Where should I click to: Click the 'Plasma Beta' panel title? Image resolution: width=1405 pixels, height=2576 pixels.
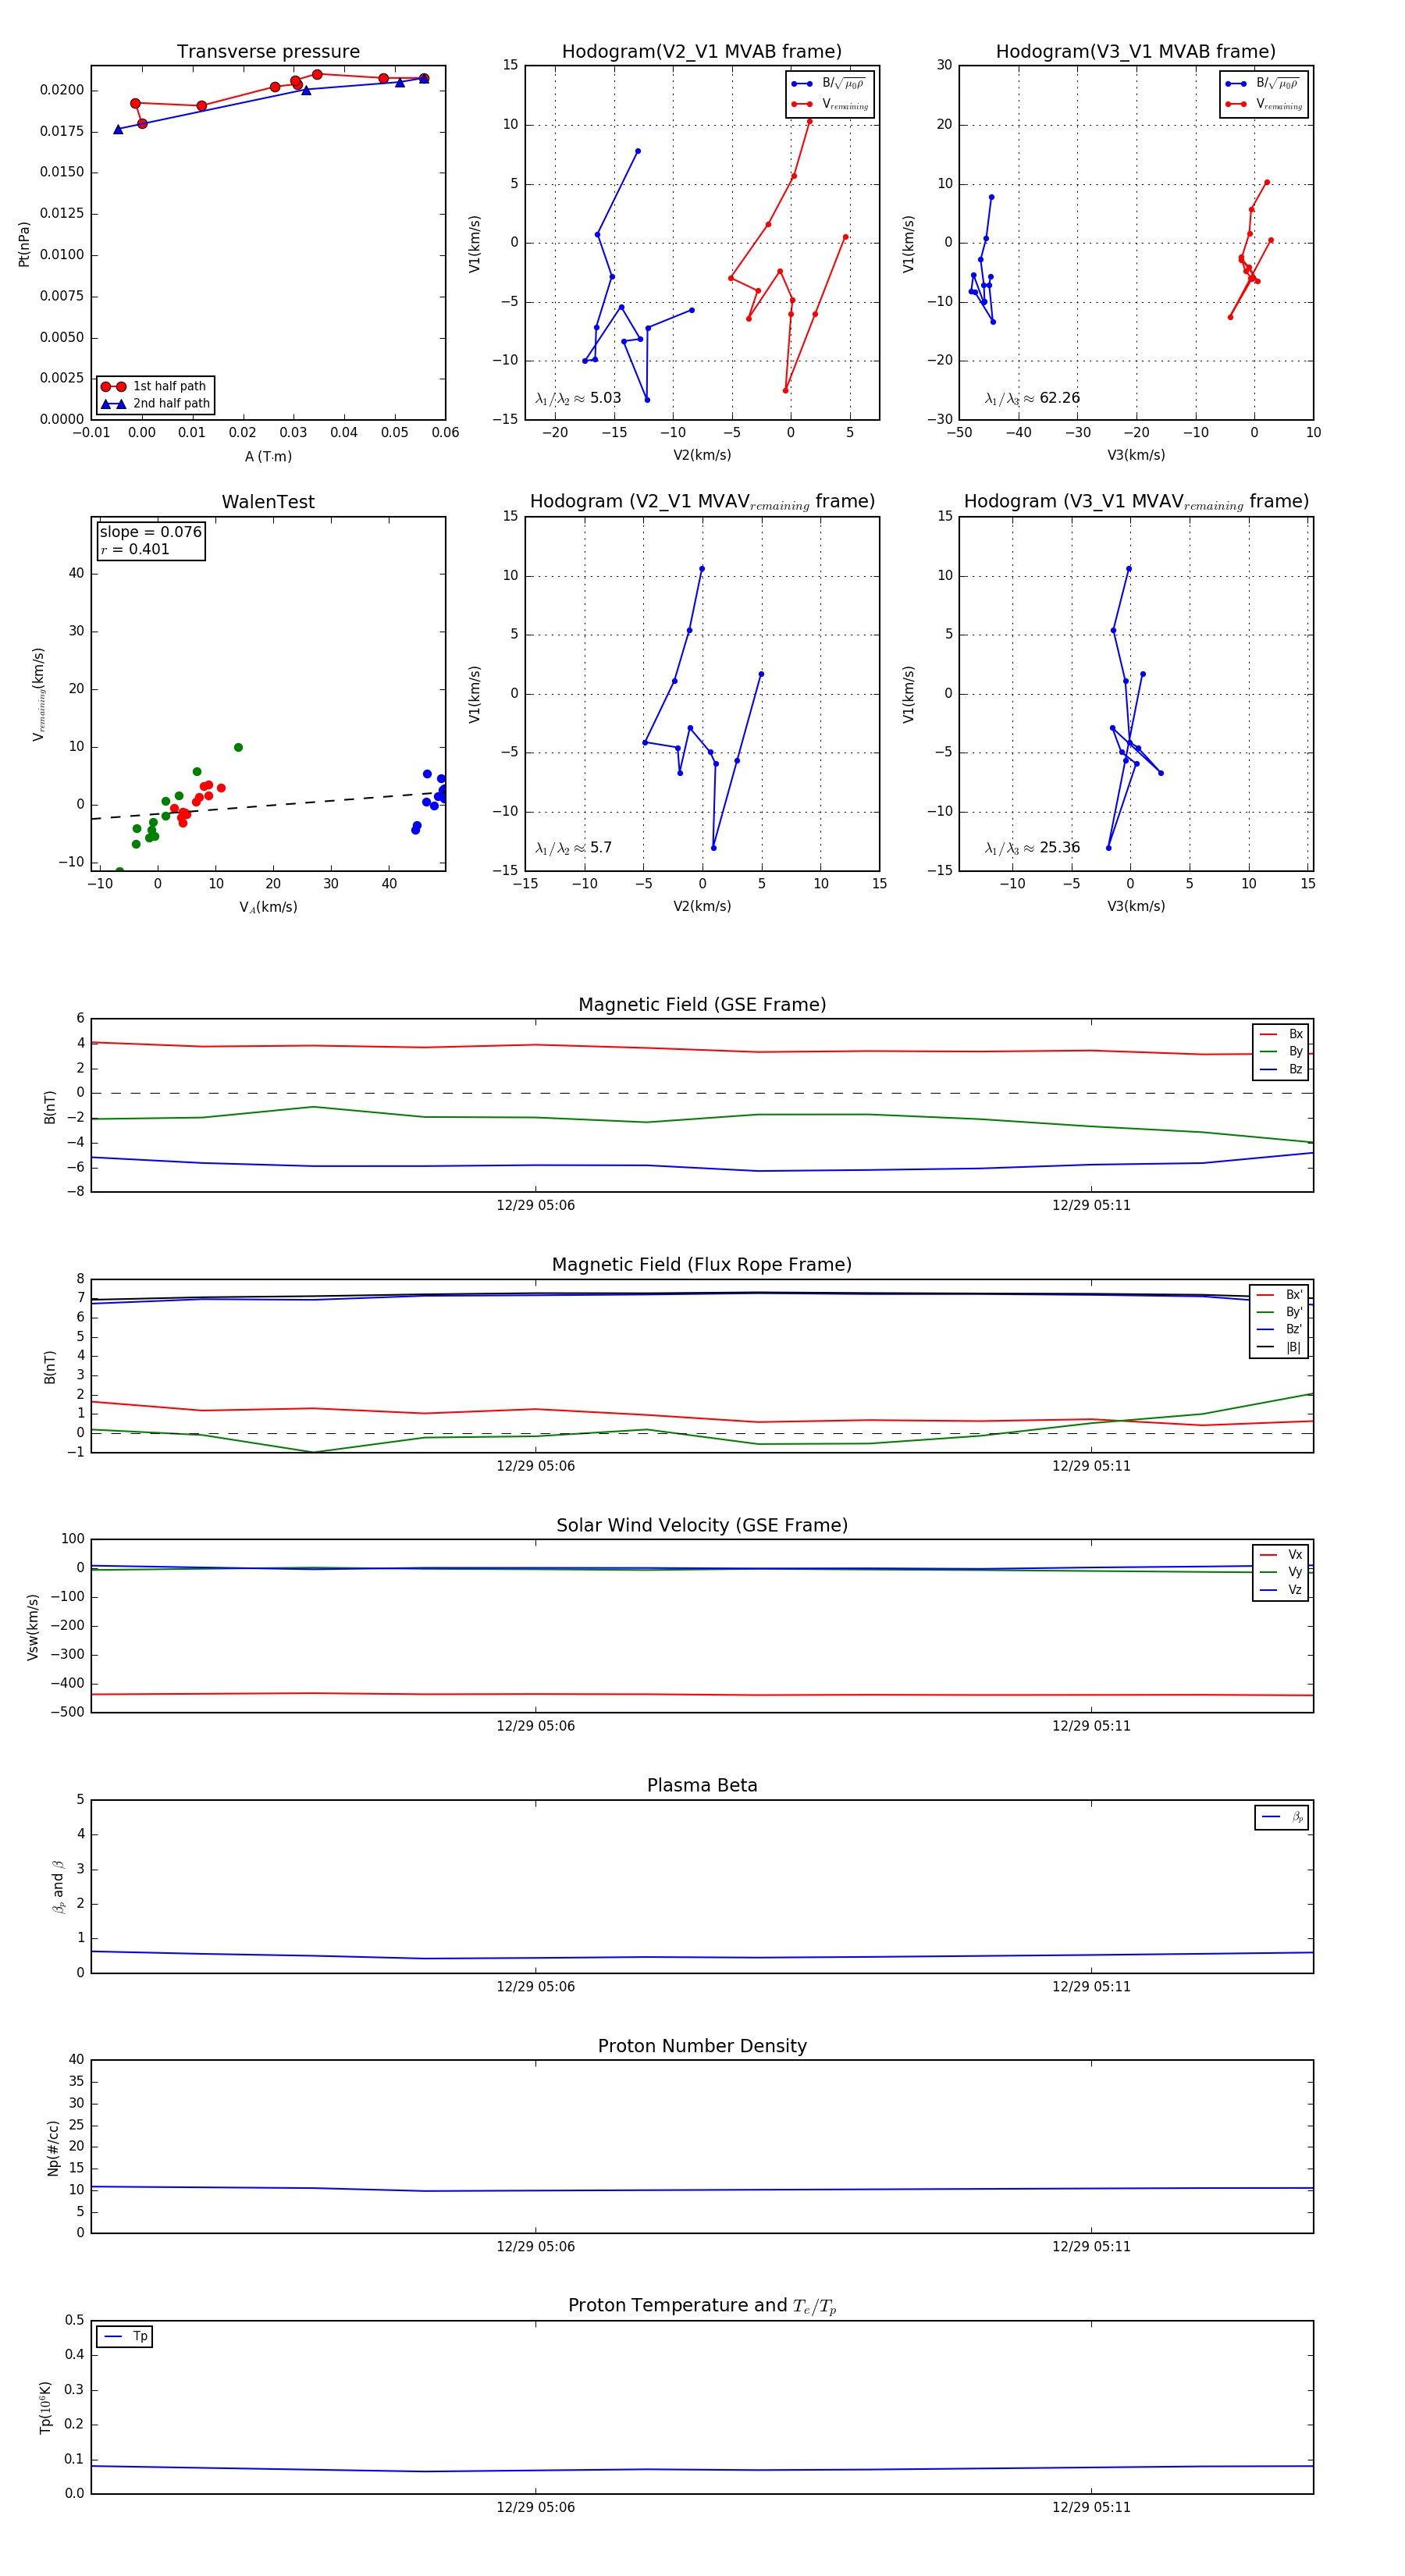702,1785
